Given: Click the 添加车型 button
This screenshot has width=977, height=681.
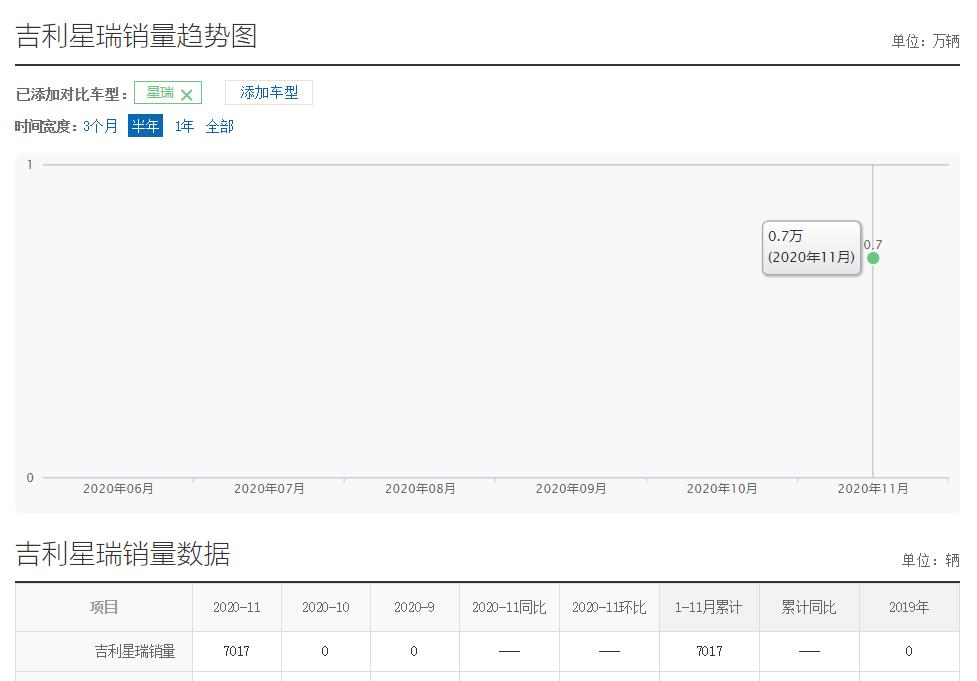Looking at the screenshot, I should pyautogui.click(x=269, y=93).
